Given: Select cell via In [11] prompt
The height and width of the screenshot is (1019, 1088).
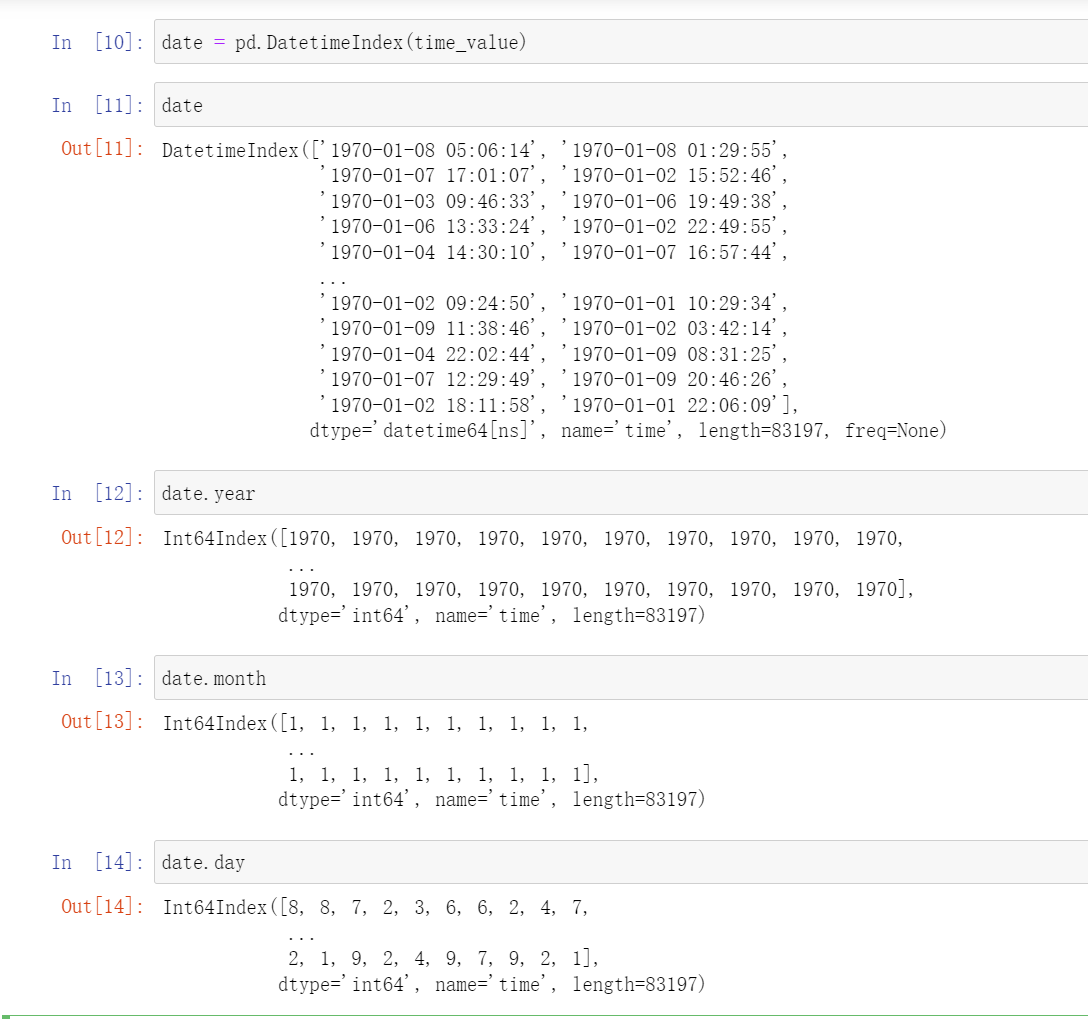Looking at the screenshot, I should point(97,105).
